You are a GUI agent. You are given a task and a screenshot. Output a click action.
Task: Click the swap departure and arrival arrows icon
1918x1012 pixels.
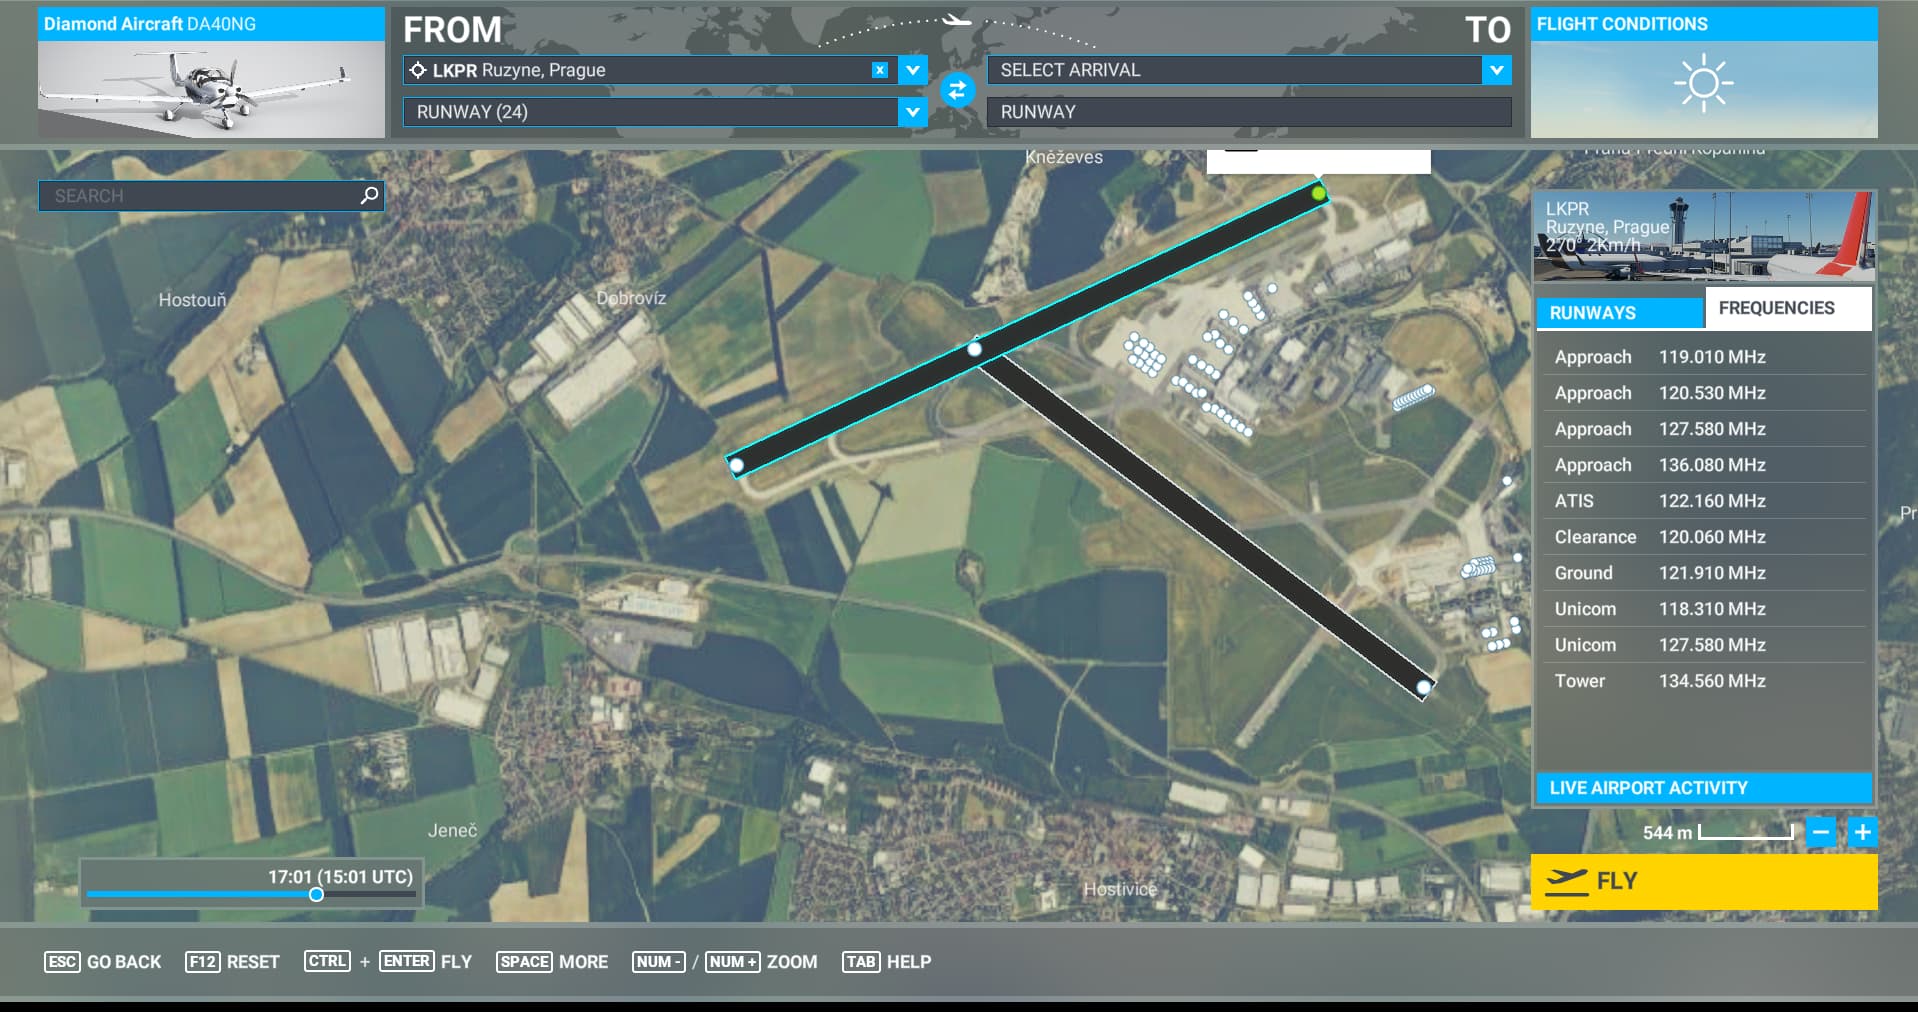tap(958, 90)
